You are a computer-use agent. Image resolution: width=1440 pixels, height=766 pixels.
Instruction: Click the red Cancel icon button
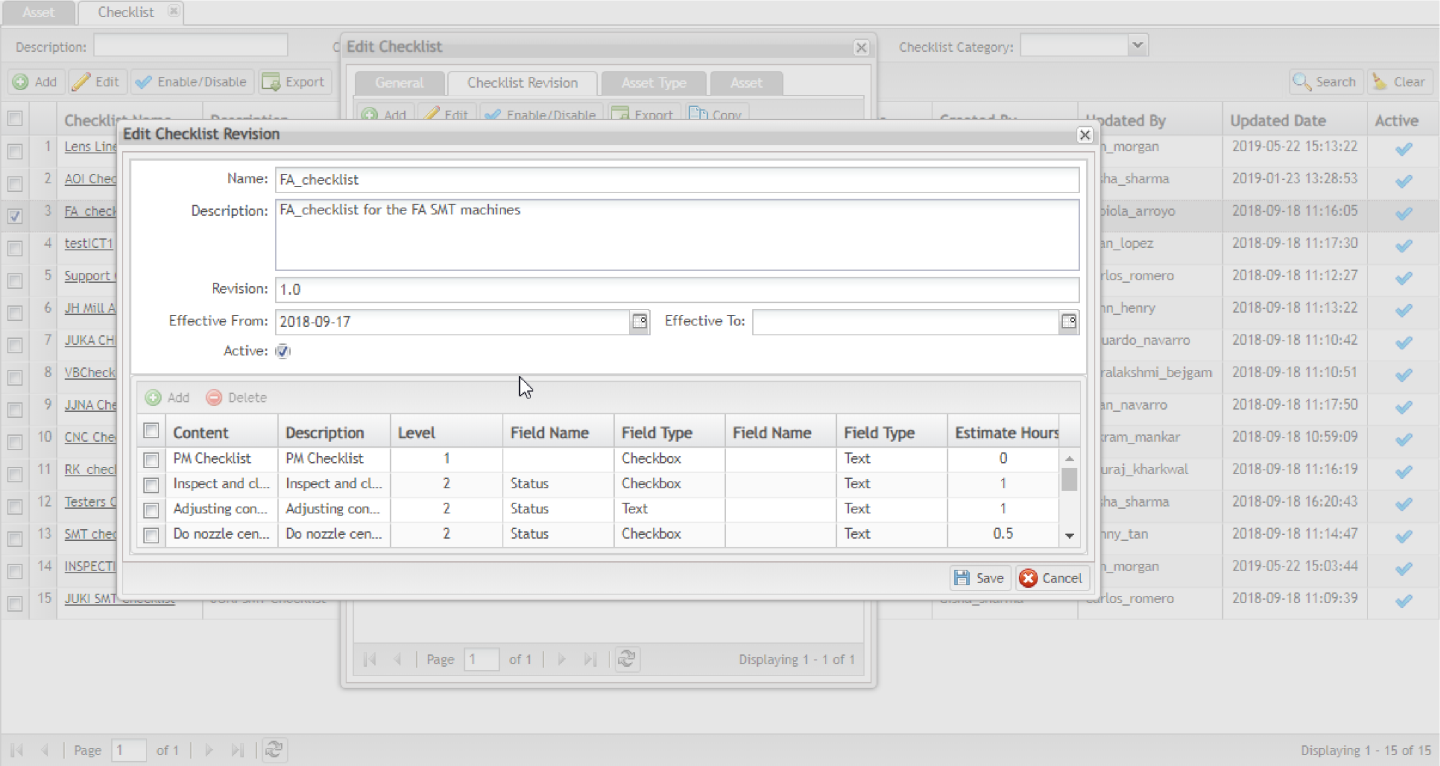1051,578
